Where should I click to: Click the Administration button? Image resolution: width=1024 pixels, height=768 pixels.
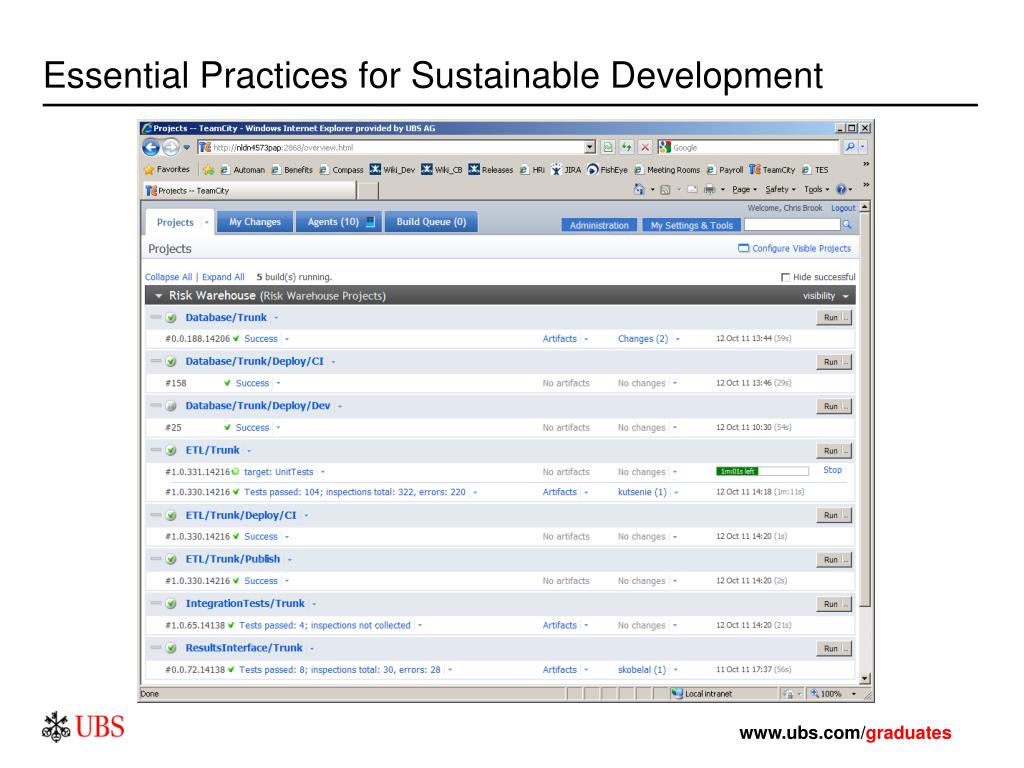pyautogui.click(x=599, y=225)
